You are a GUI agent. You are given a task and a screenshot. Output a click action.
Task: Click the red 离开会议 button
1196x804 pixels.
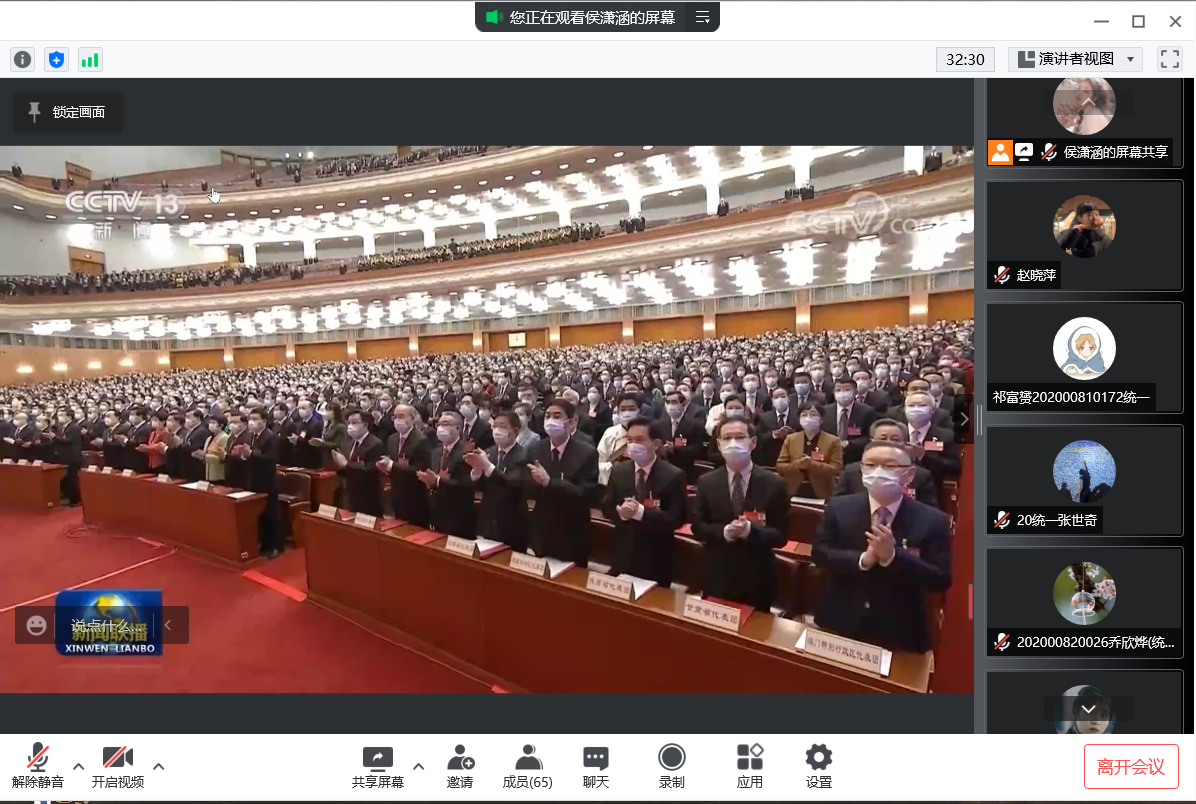1131,767
